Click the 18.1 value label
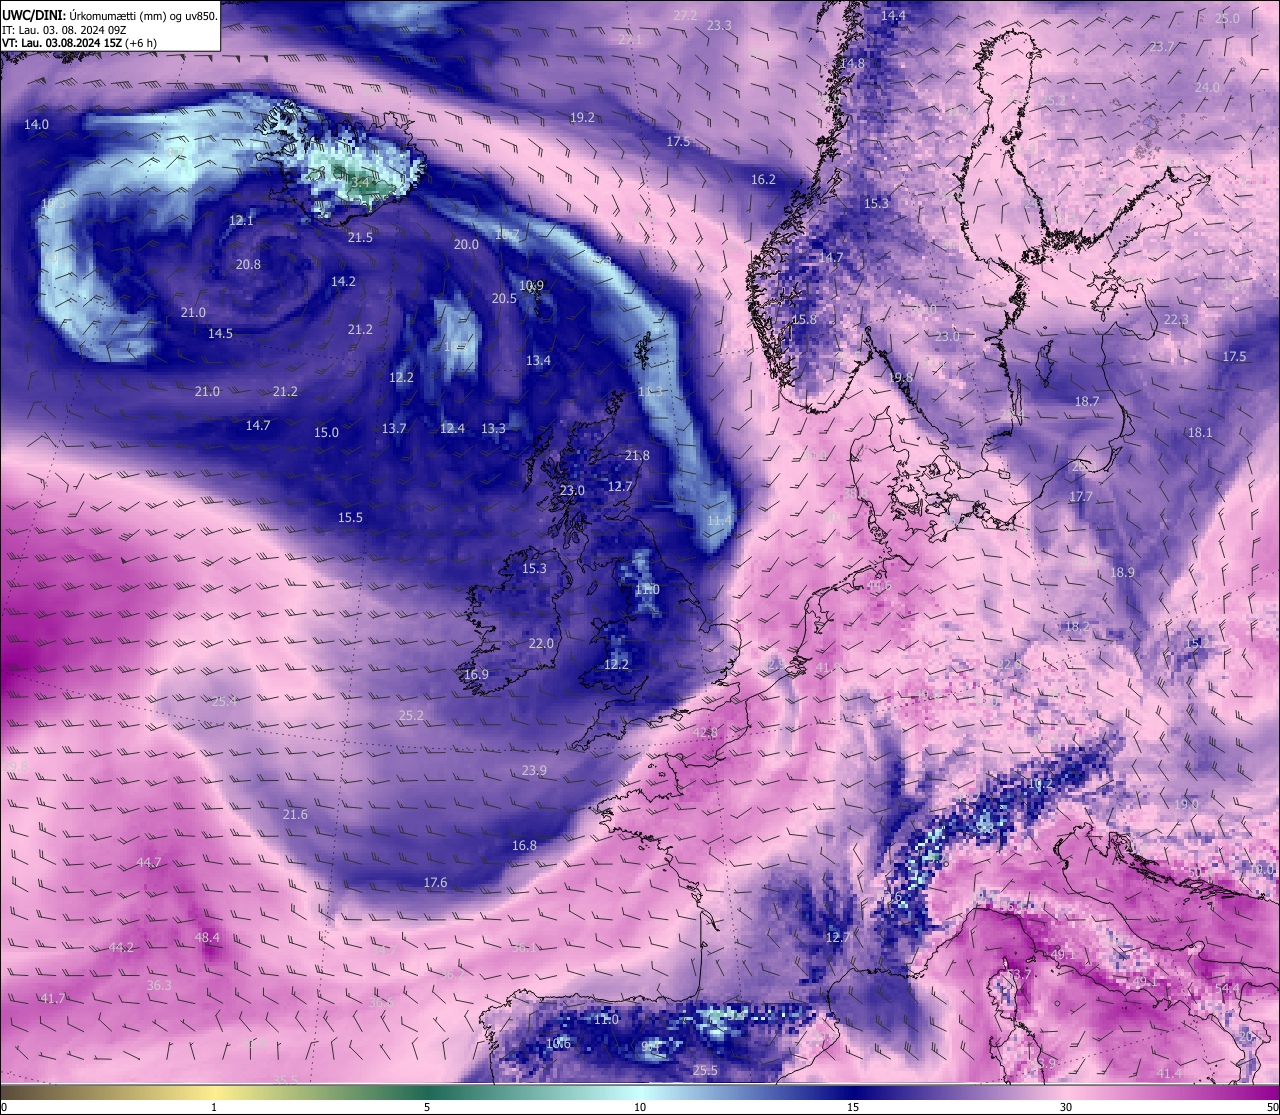Screen dimensions: 1280x1115 coord(1199,432)
